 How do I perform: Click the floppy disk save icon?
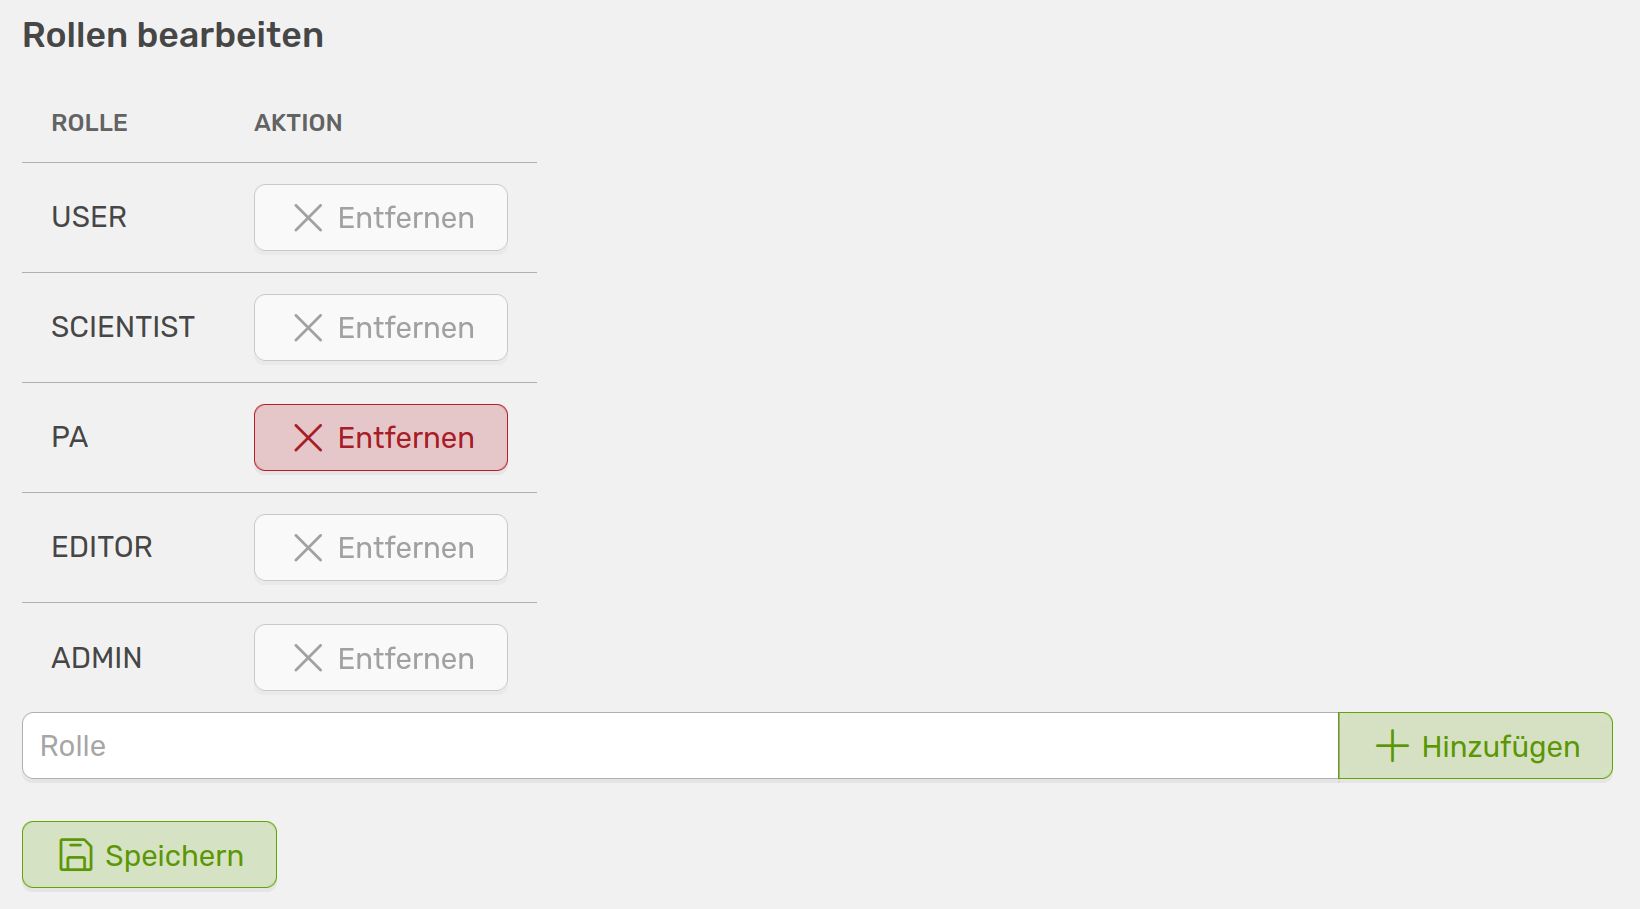(x=76, y=855)
